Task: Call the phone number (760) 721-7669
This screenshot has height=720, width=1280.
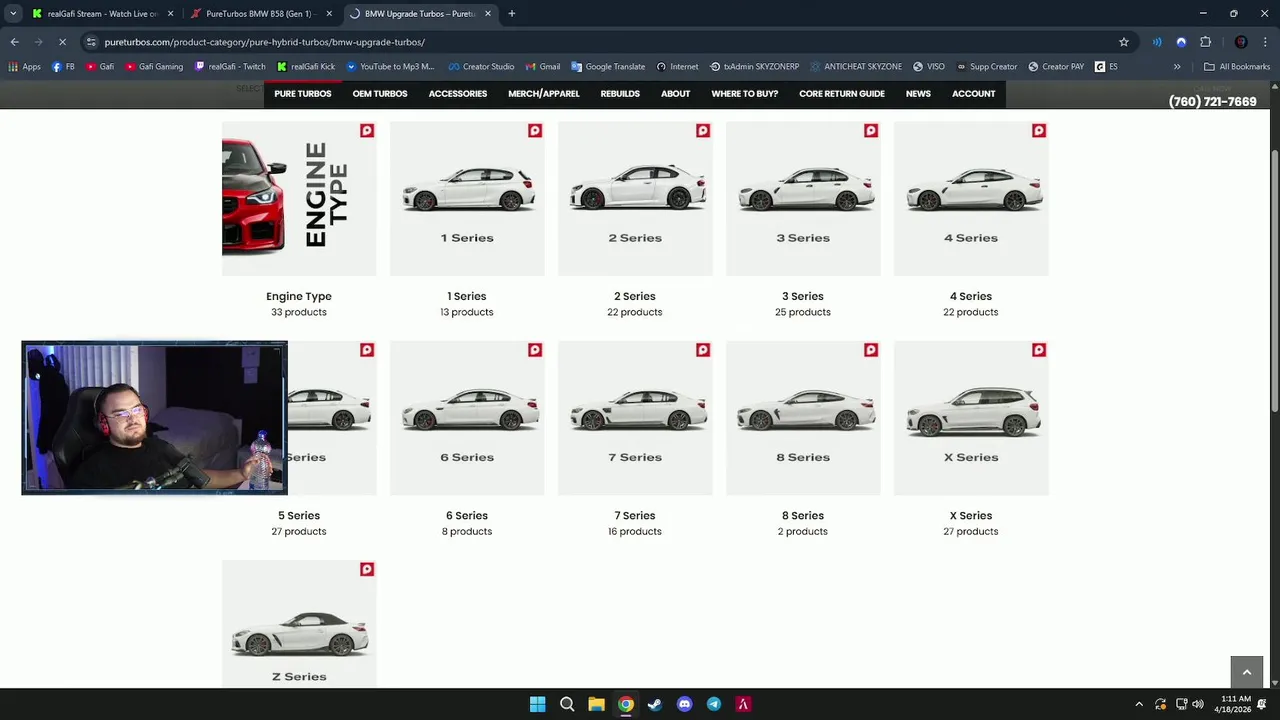Action: coord(1212,102)
